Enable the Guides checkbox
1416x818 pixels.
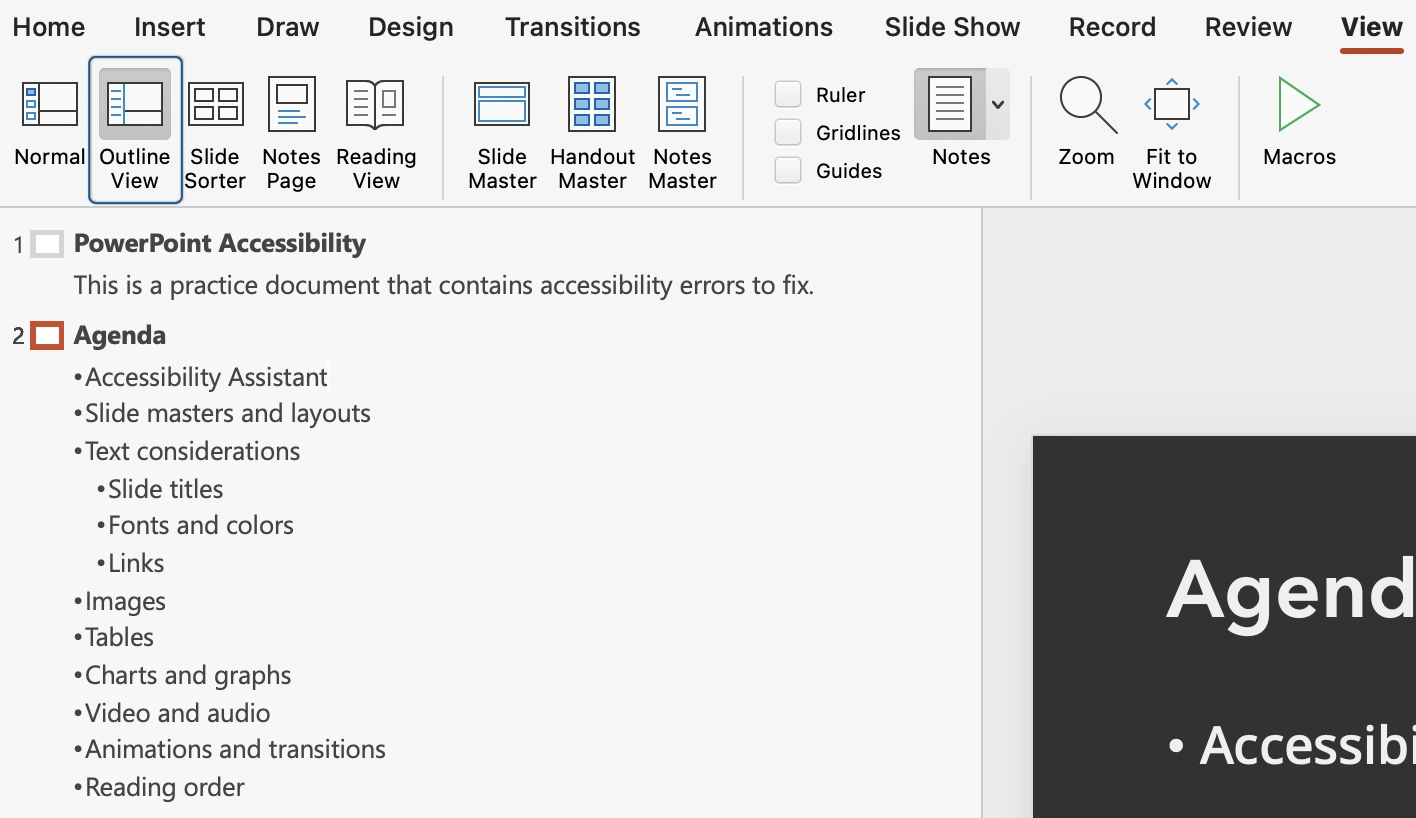[788, 170]
